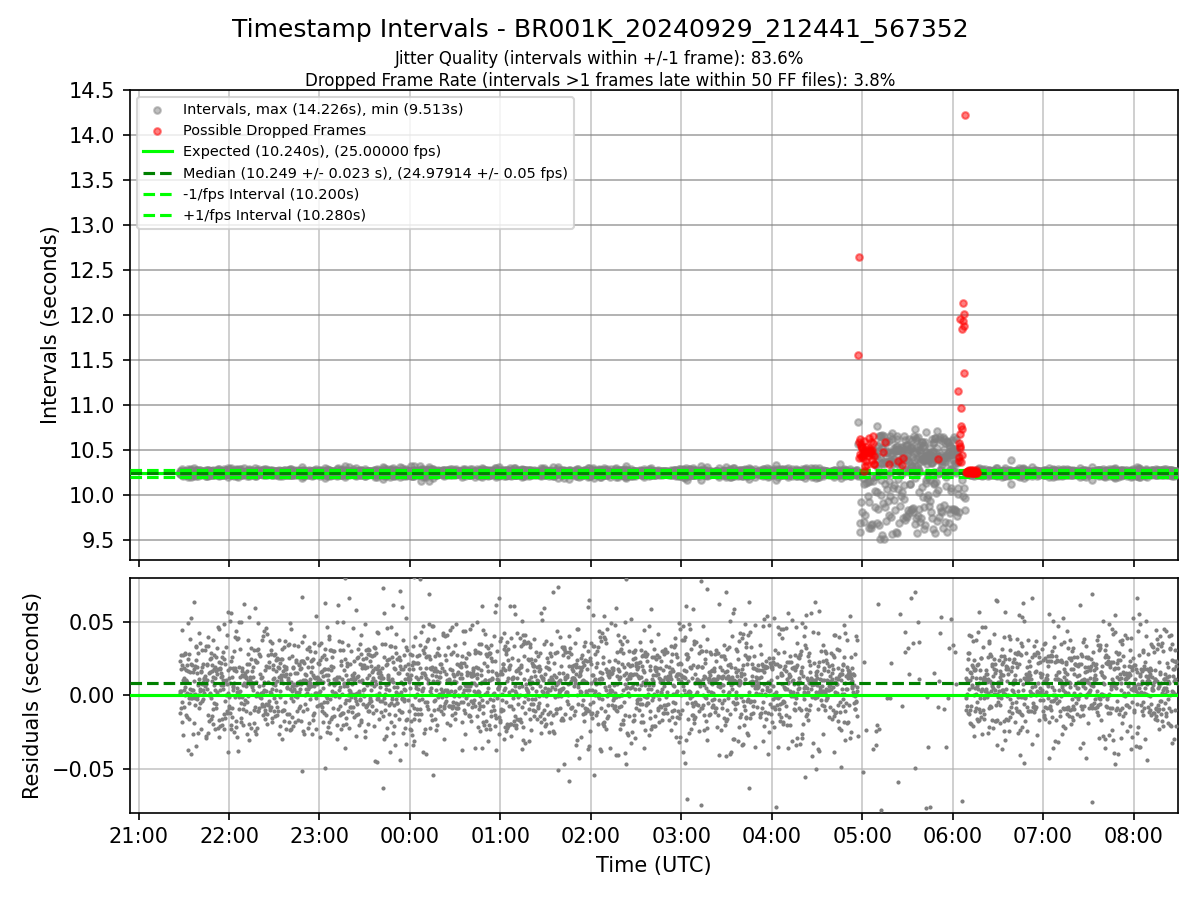Click the red dropped-frame point near 11.55 seconds
The image size is (1200, 900).
pyautogui.click(x=858, y=355)
